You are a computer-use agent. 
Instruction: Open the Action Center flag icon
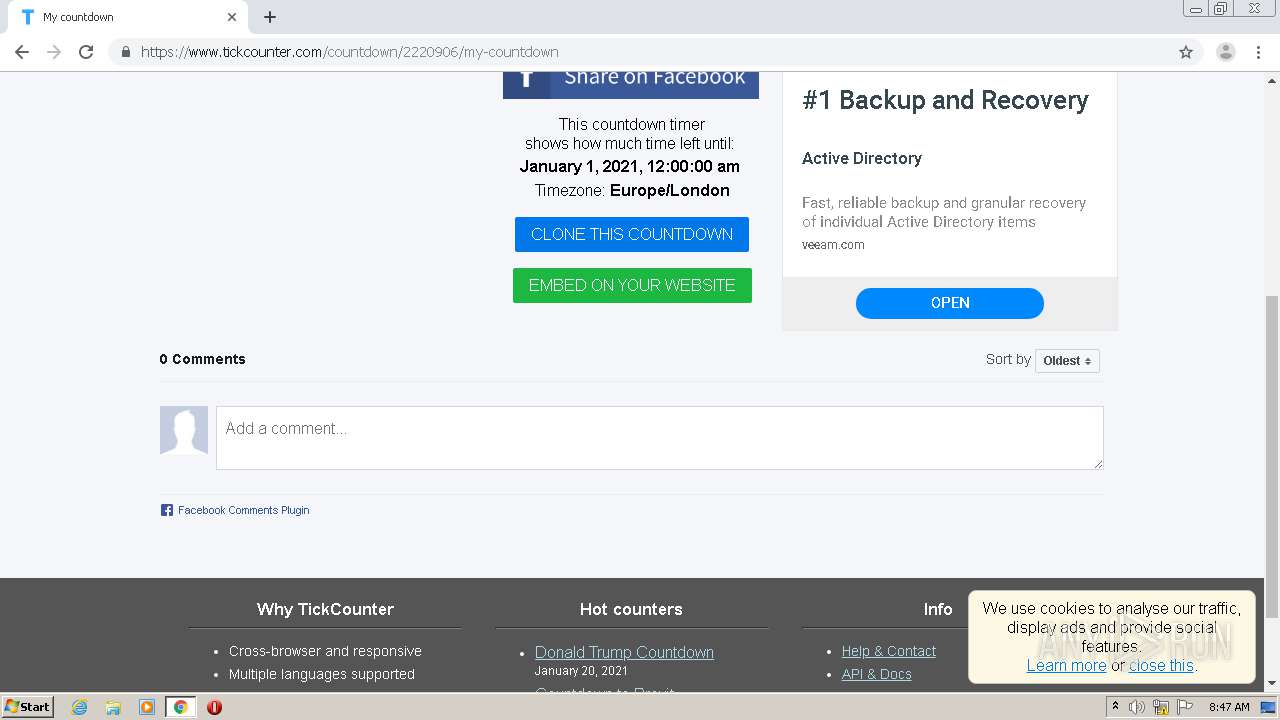1184,707
